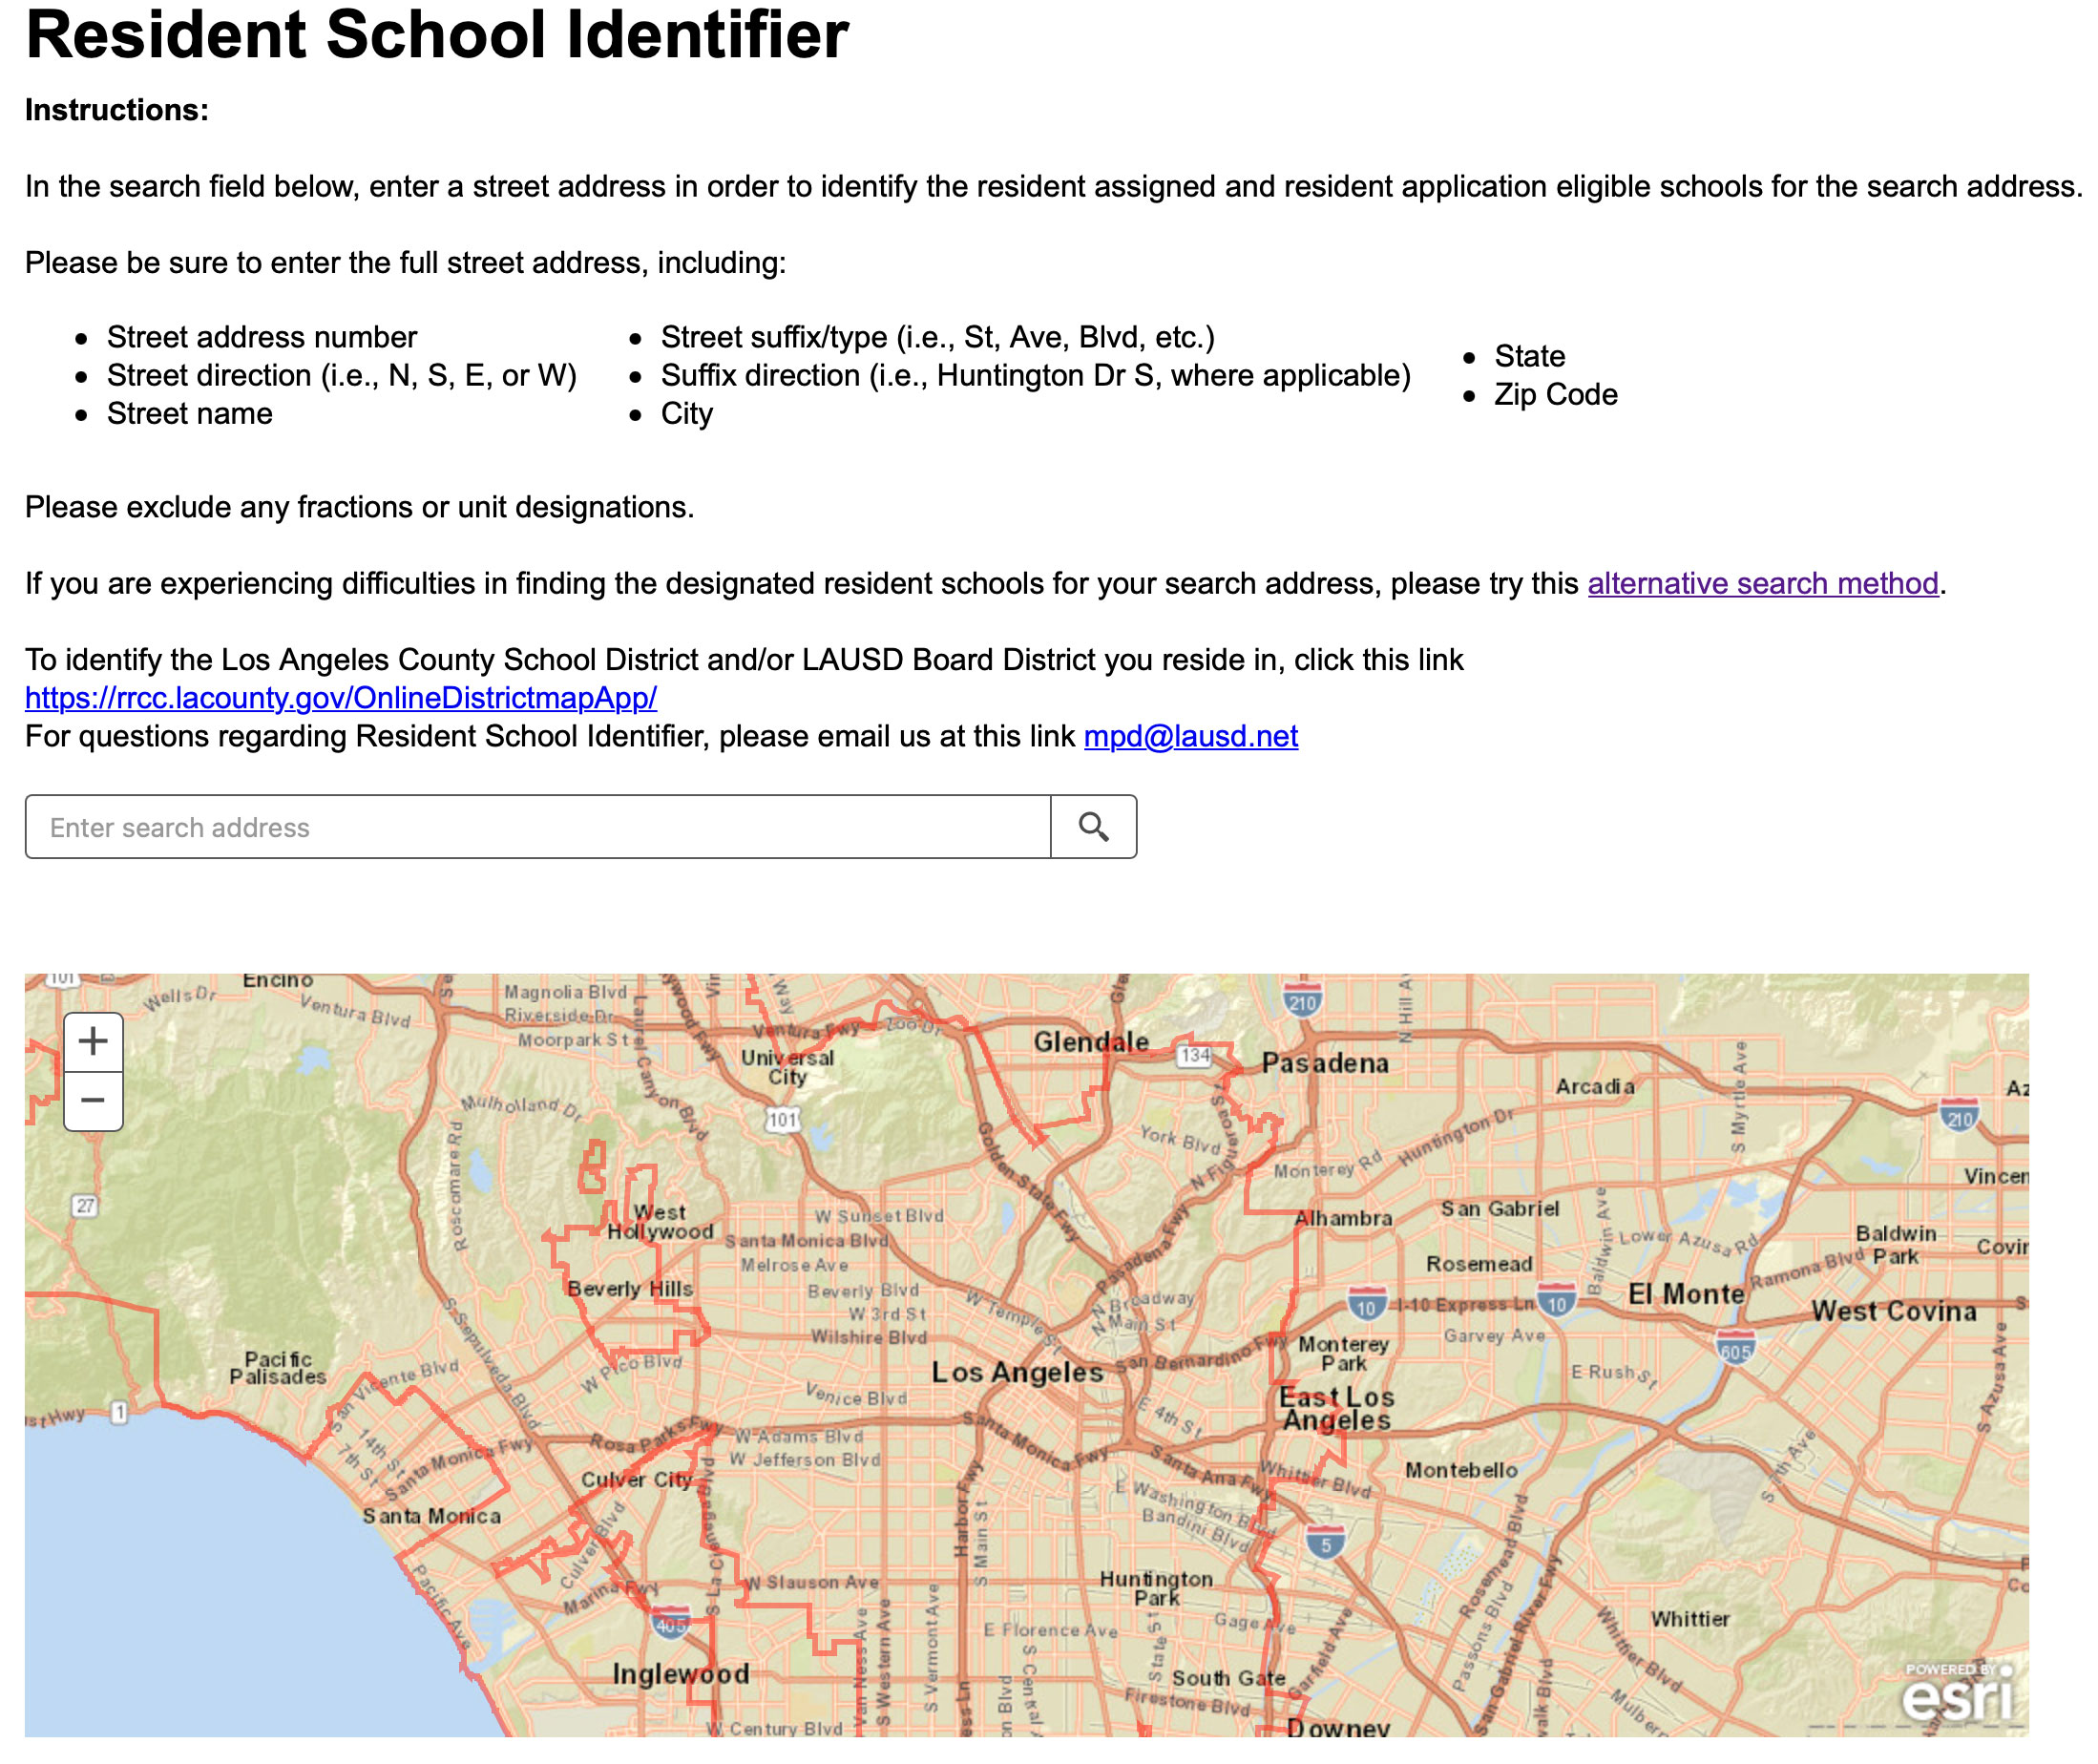Click the Beverly Hills map label
The image size is (2098, 1764).
[630, 1289]
